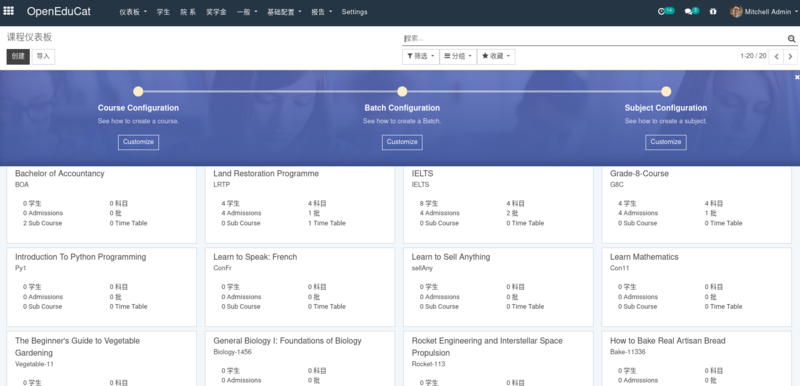
Task: Click the OpenEduCat brand title
Action: 59,11
